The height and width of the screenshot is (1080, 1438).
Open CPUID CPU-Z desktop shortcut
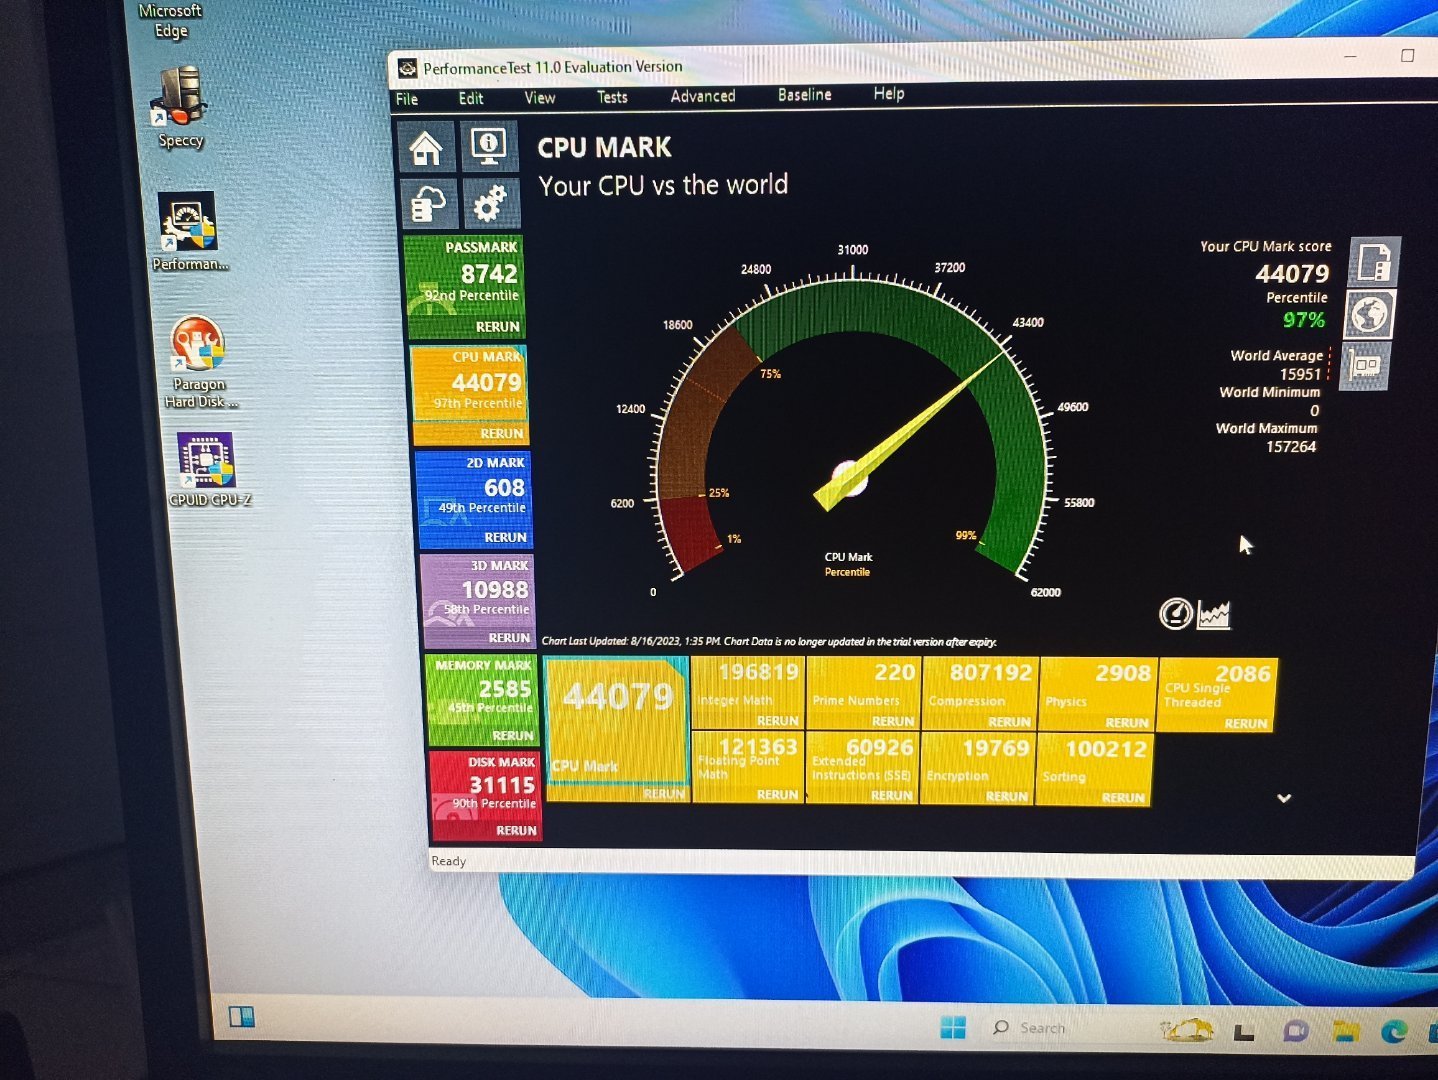(208, 469)
